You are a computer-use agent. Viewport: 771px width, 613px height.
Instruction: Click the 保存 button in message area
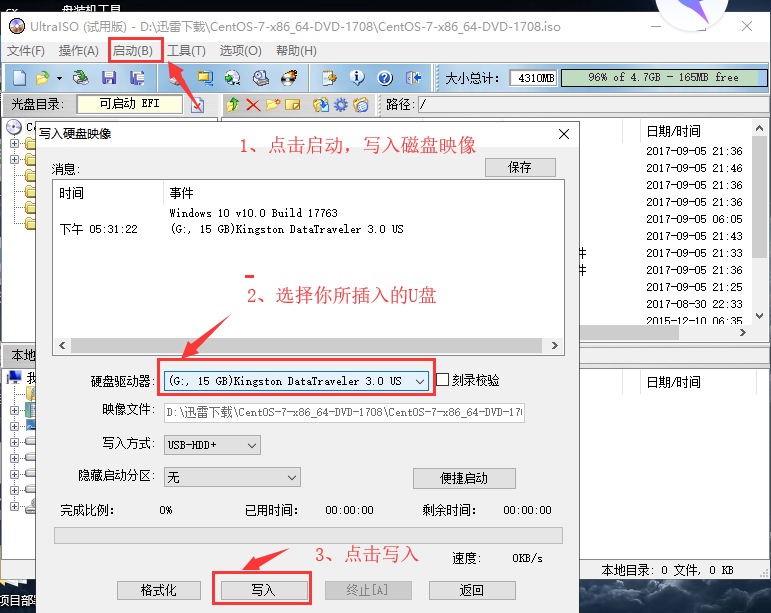click(x=520, y=167)
